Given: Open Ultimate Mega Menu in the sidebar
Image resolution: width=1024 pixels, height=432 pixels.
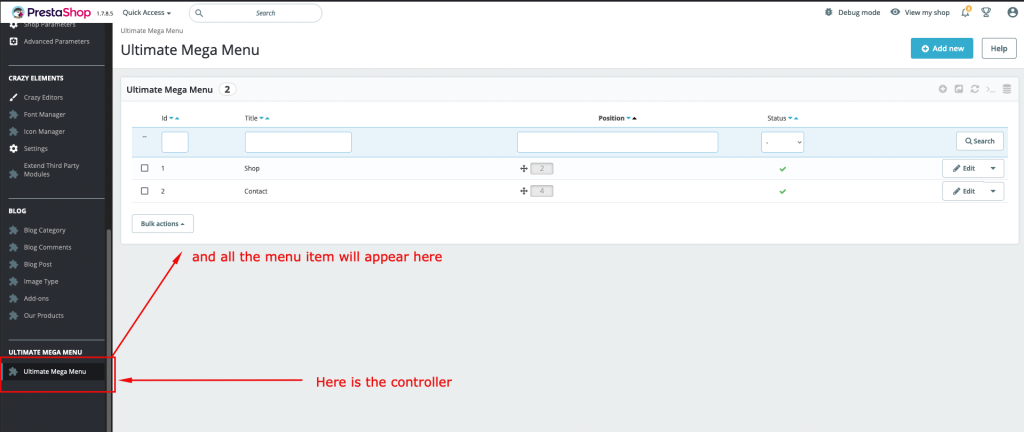Looking at the screenshot, I should tap(54, 371).
